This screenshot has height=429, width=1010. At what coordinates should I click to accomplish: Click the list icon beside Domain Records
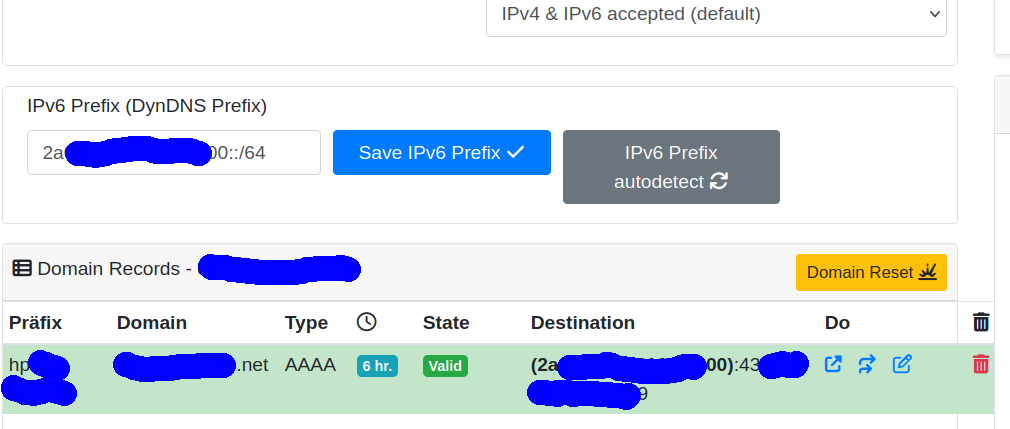coord(22,268)
